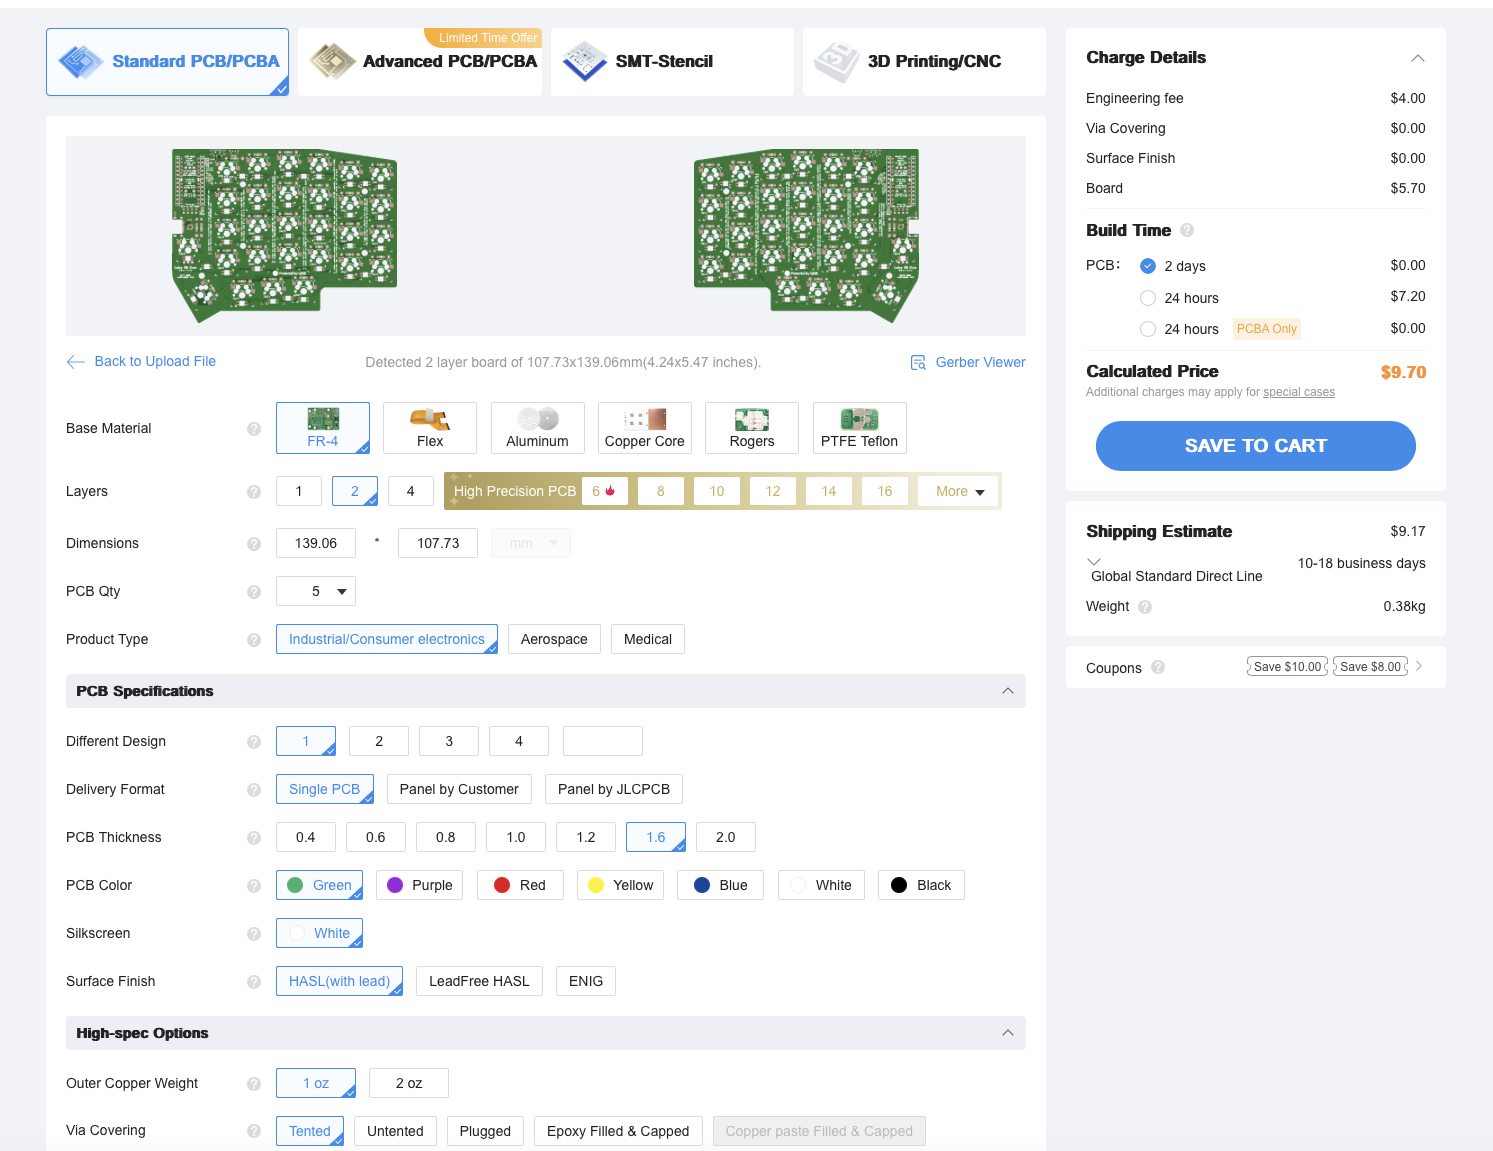Choose the Aluminum base material icon
The height and width of the screenshot is (1151, 1493).
(537, 419)
